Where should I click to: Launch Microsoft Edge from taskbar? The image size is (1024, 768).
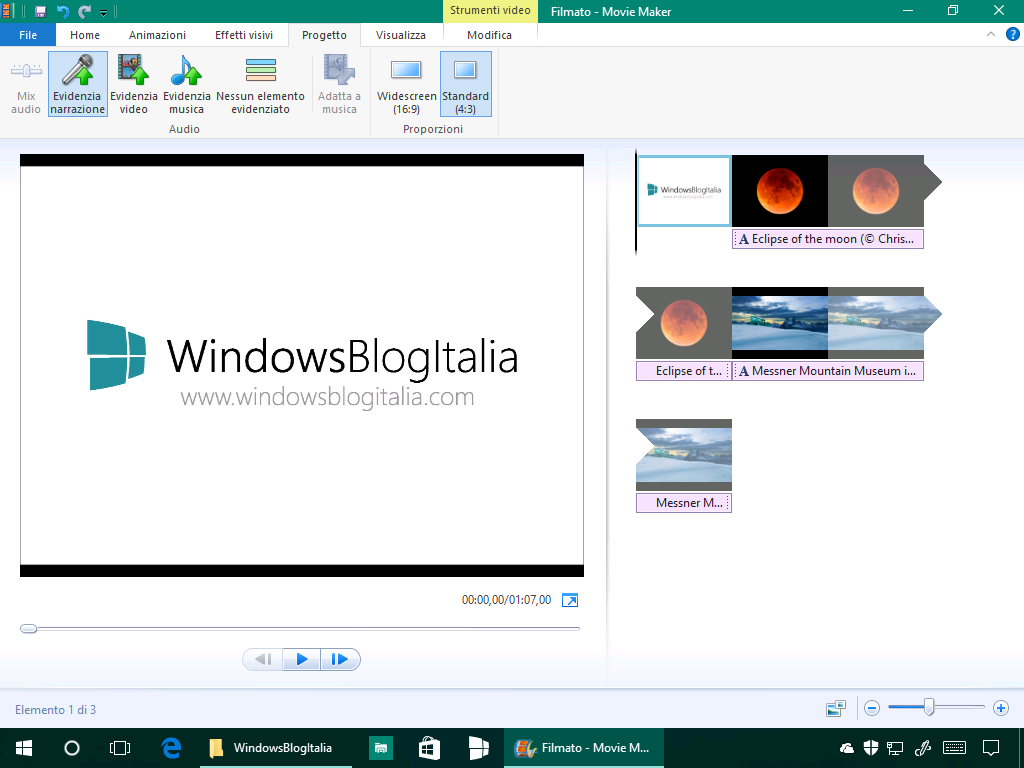click(171, 748)
